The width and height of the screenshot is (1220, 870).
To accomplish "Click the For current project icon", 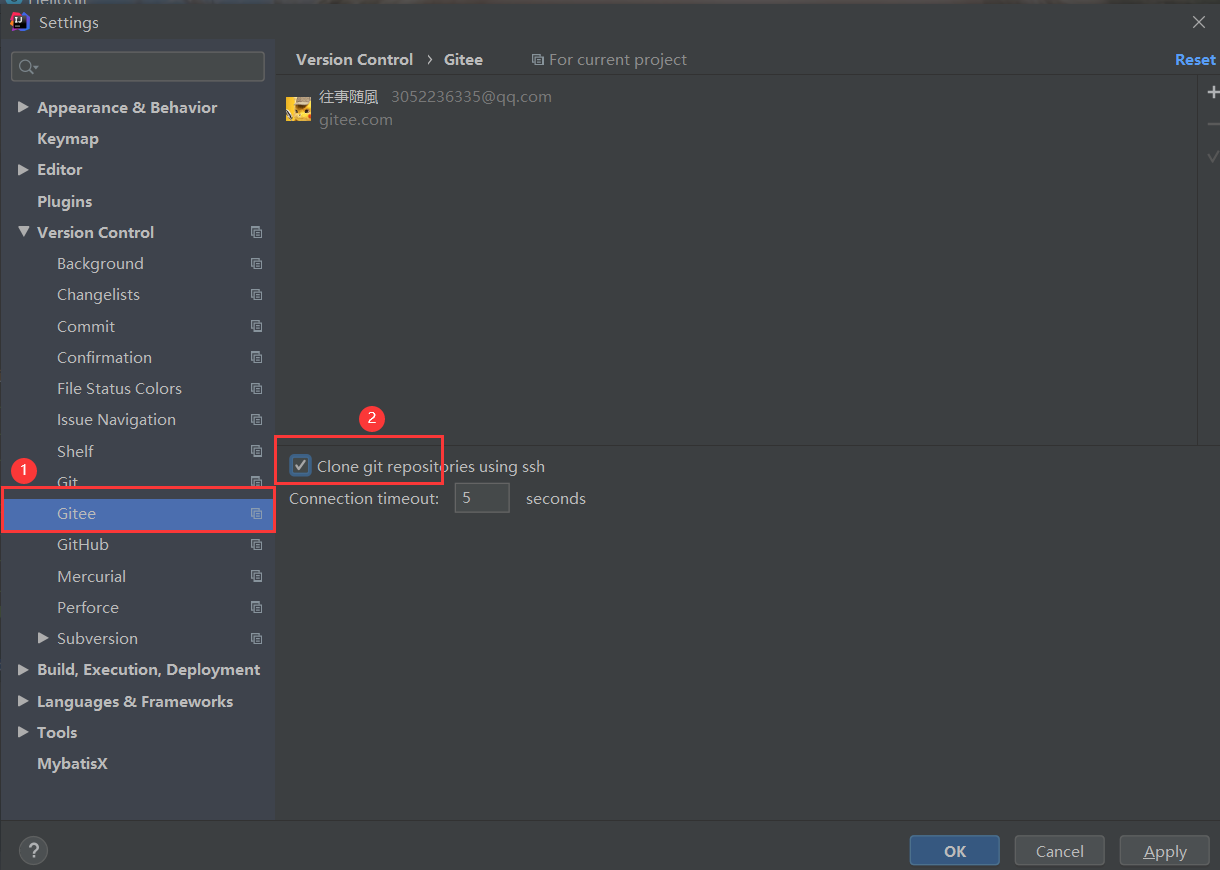I will [538, 60].
